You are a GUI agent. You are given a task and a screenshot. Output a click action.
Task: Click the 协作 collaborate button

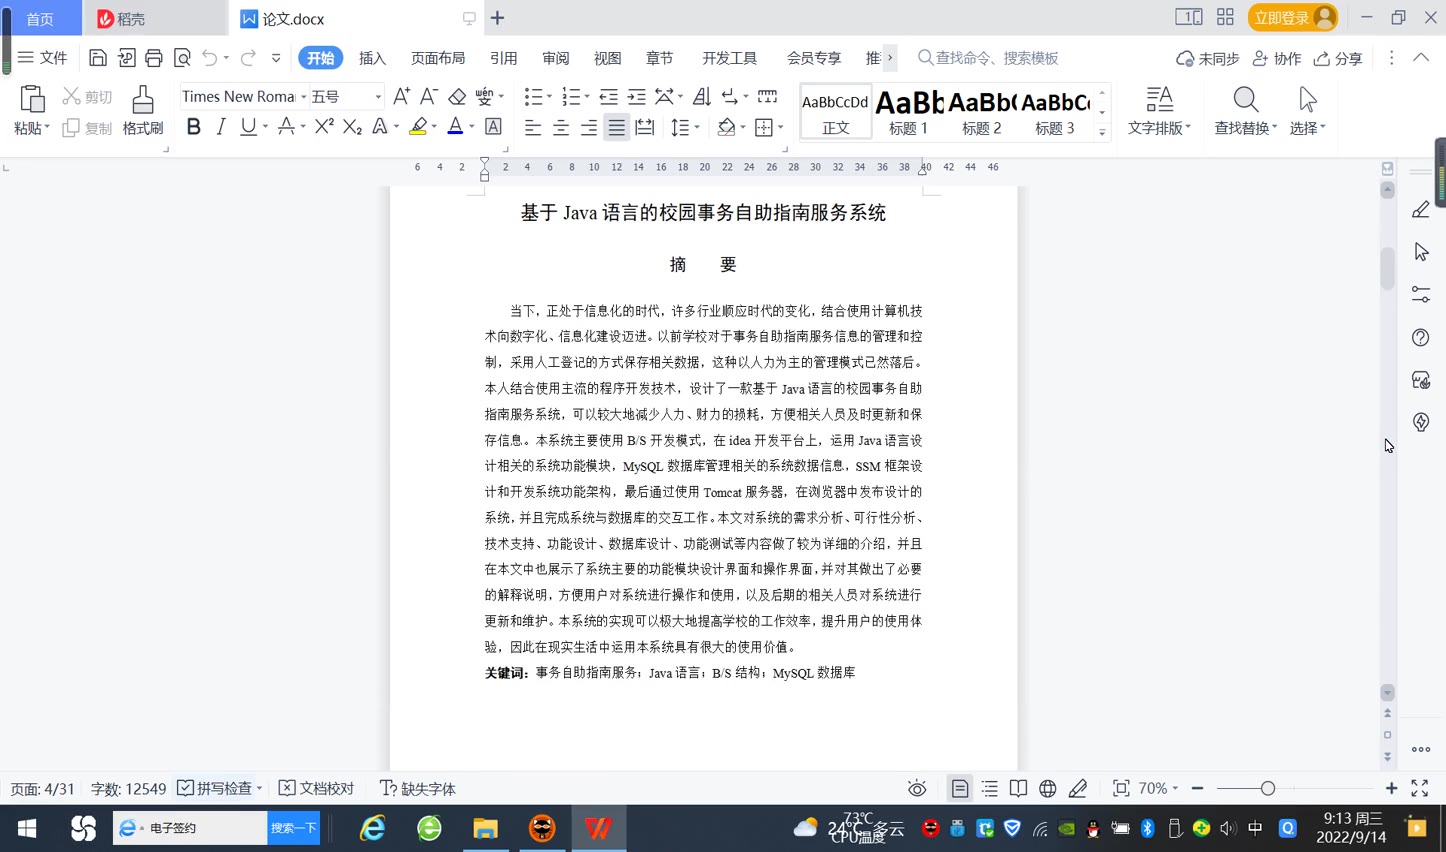click(1277, 58)
